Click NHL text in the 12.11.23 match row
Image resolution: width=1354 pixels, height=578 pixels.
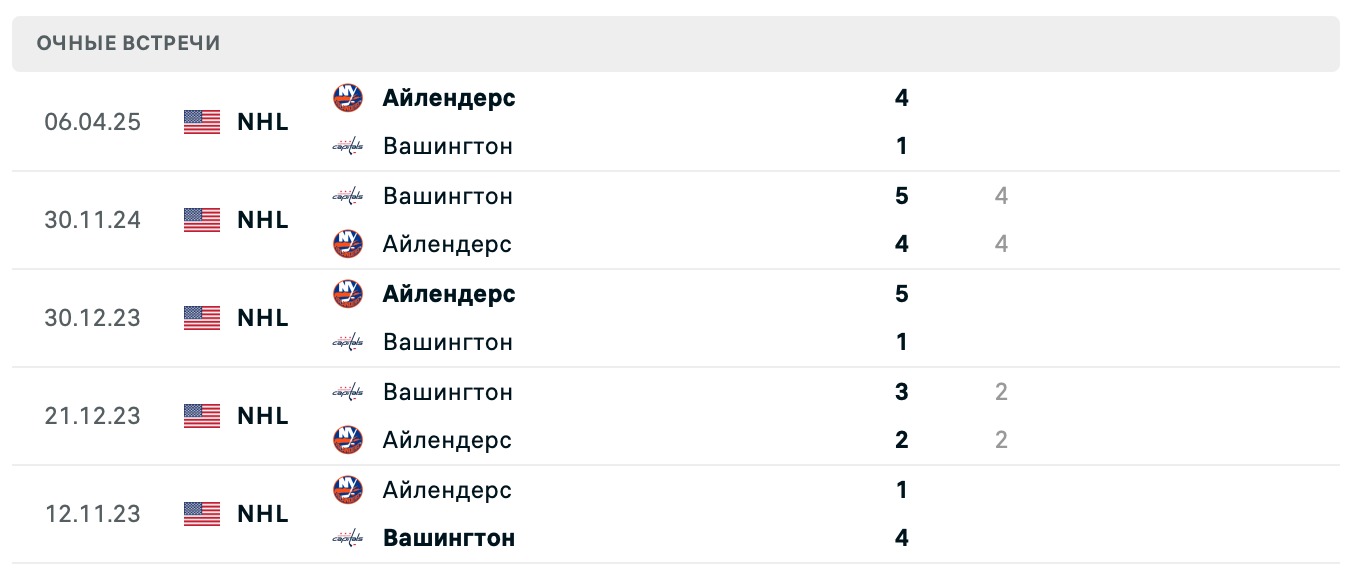pyautogui.click(x=262, y=514)
